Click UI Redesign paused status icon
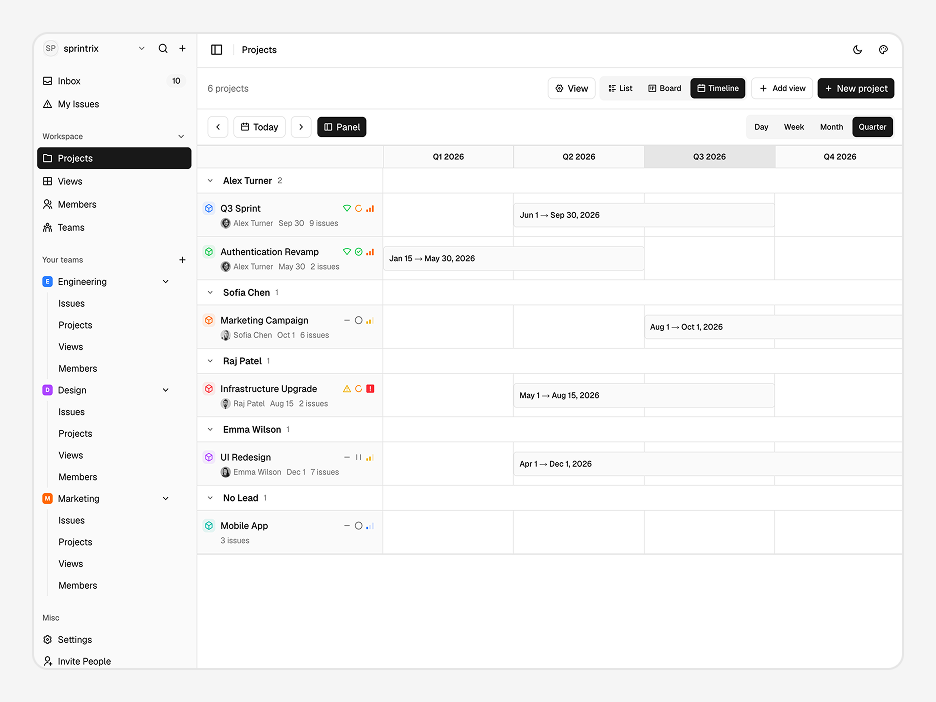 point(359,457)
